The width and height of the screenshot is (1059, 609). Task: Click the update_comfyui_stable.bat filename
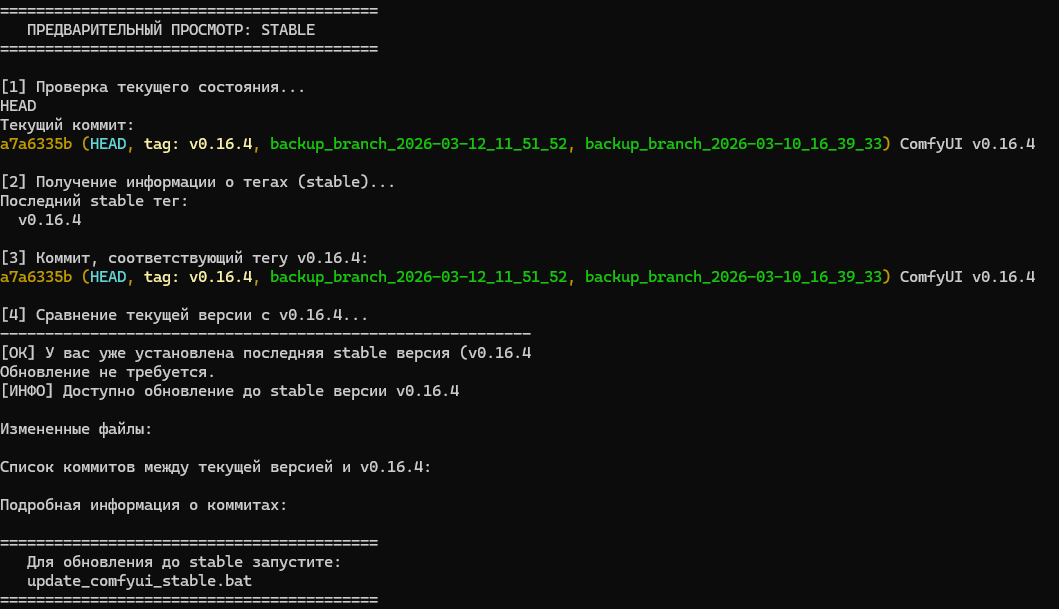(x=139, y=581)
